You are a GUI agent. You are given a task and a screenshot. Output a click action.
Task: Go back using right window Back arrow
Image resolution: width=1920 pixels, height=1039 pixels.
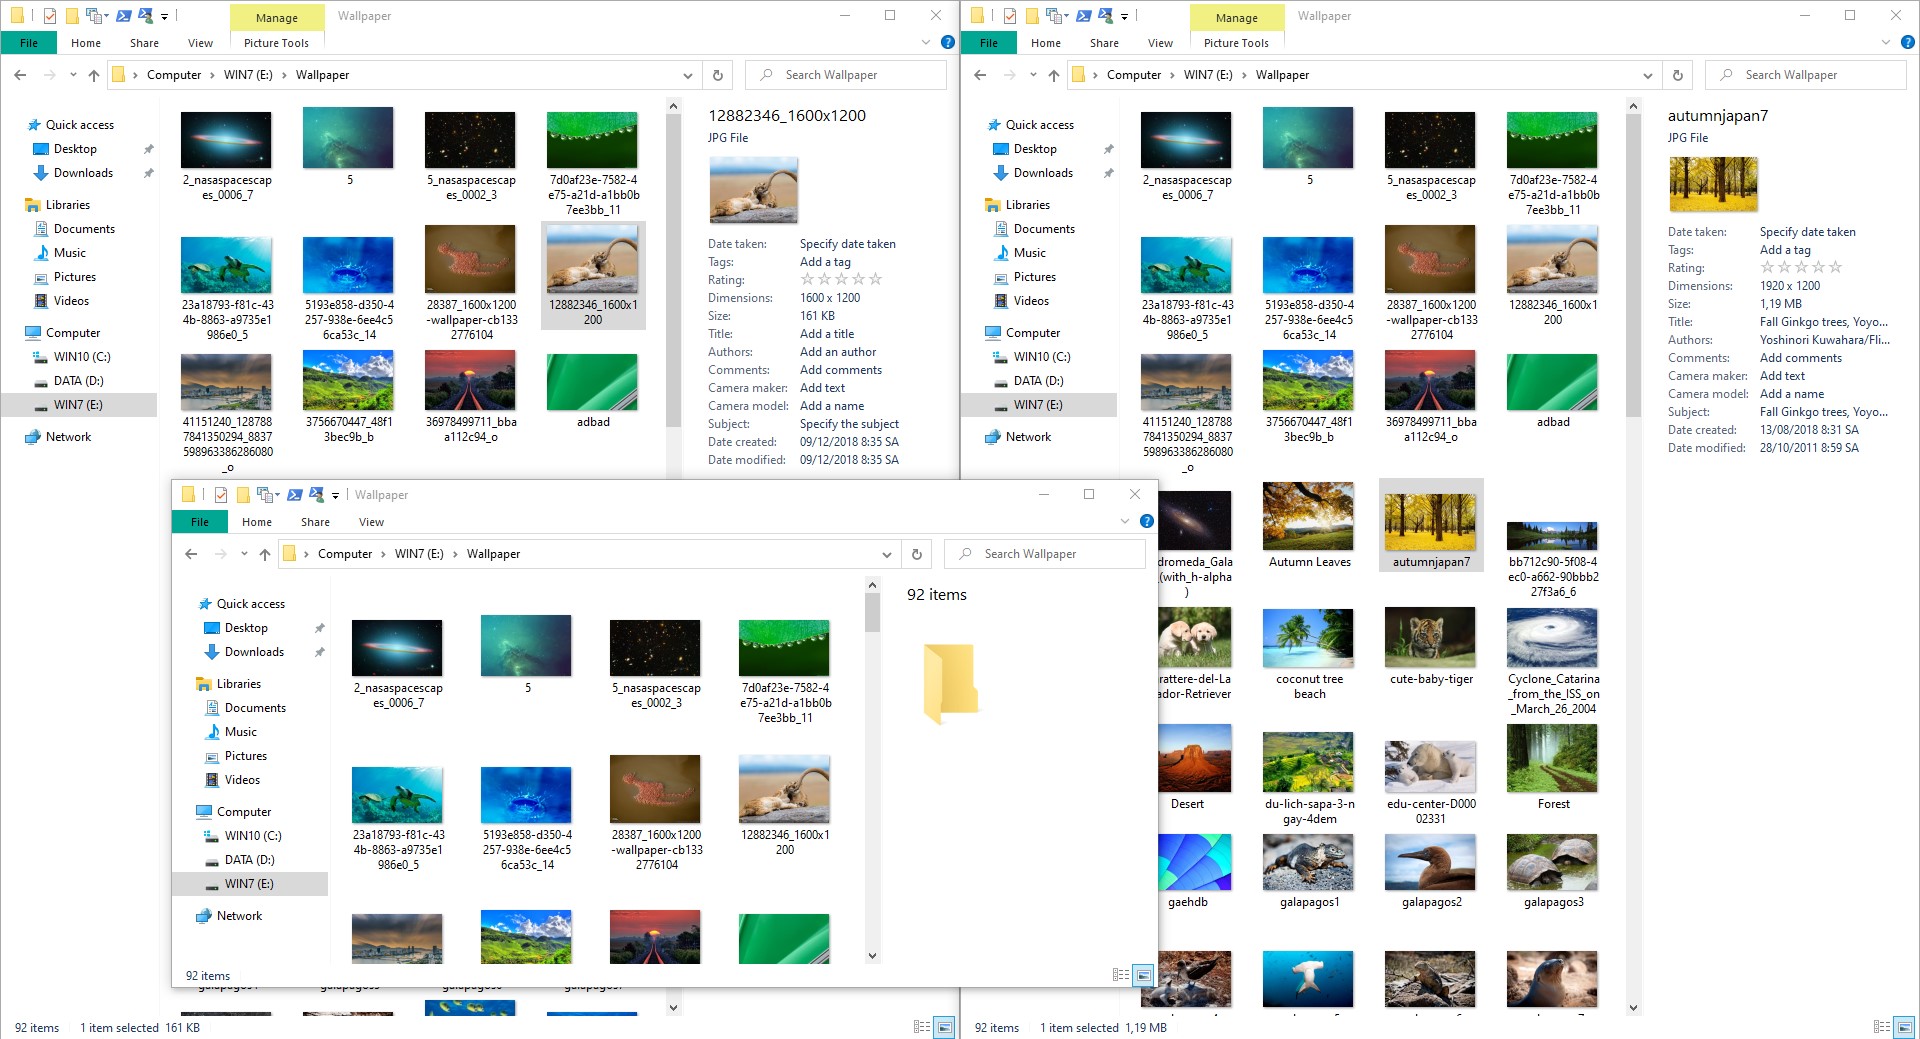[x=980, y=75]
